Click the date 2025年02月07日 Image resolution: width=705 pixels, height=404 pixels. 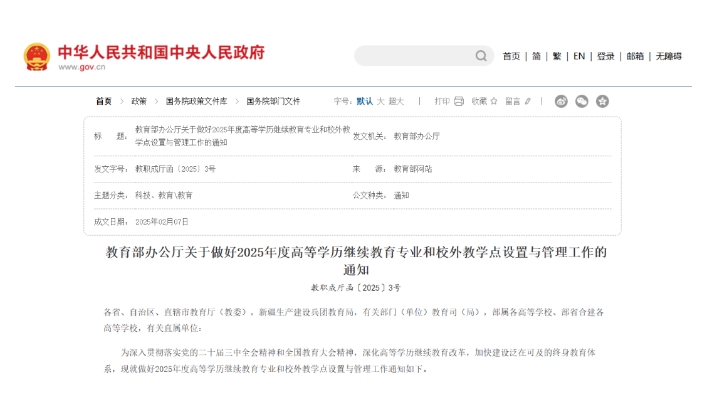click(x=162, y=222)
